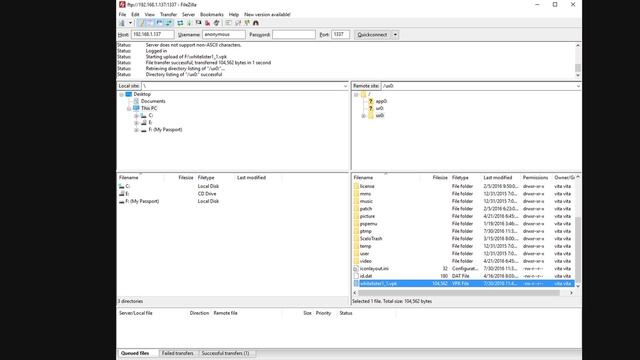Screen dimensions: 640x360
Task: Open the Server menu
Action: tap(188, 14)
